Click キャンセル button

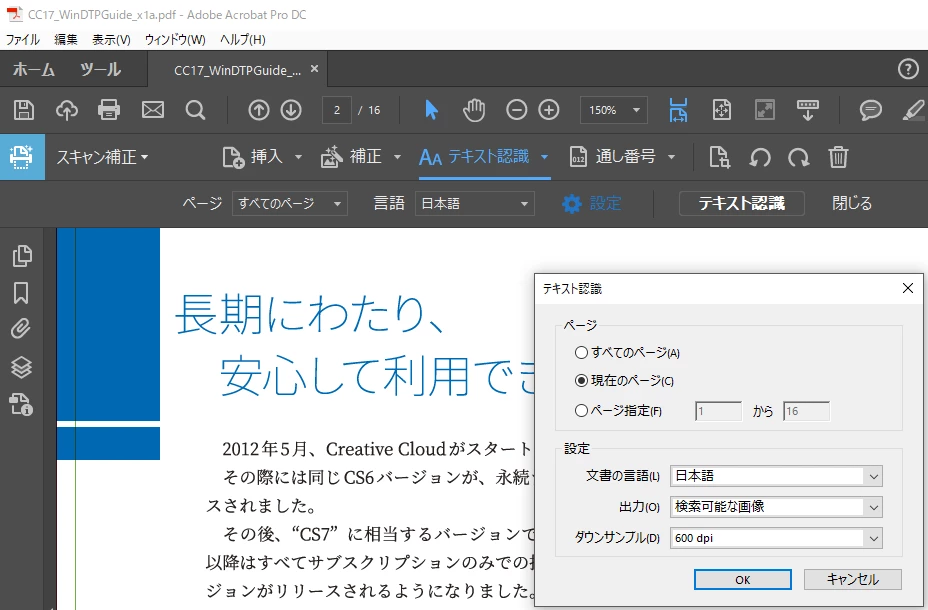click(x=852, y=580)
